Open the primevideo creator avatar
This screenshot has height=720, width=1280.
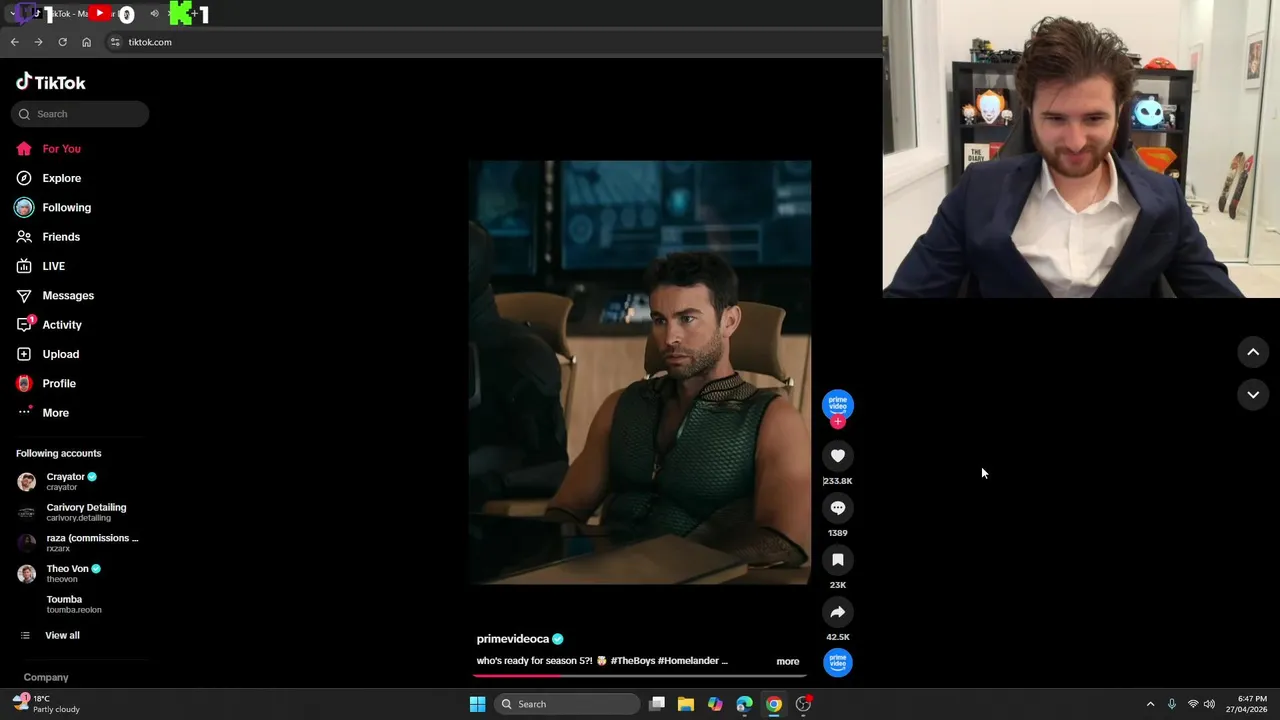[x=838, y=403]
